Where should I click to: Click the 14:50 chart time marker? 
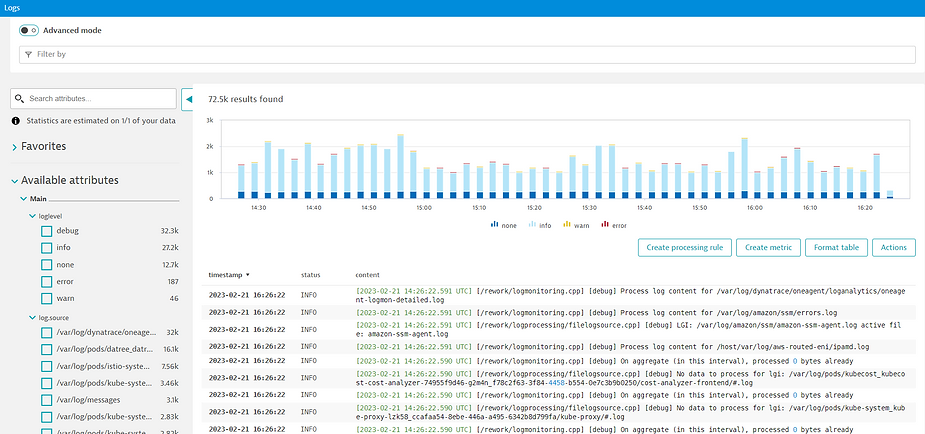coord(369,208)
